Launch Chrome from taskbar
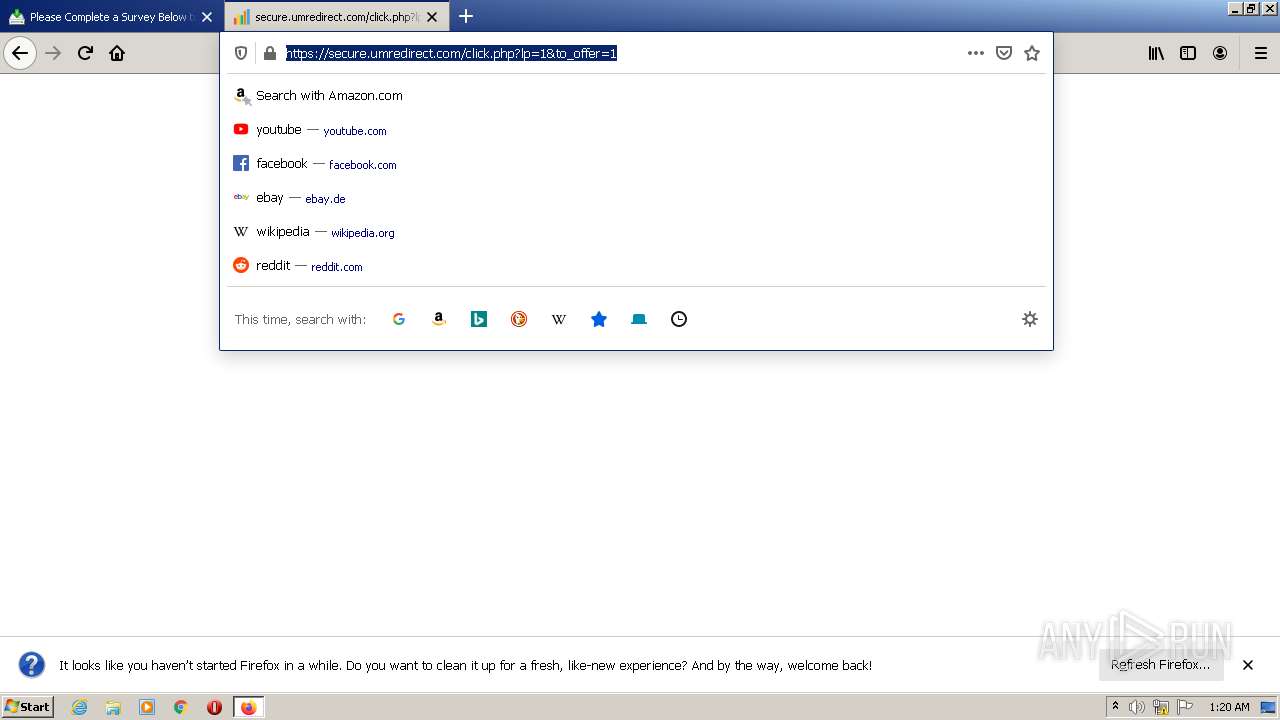1280x720 pixels. [x=181, y=707]
